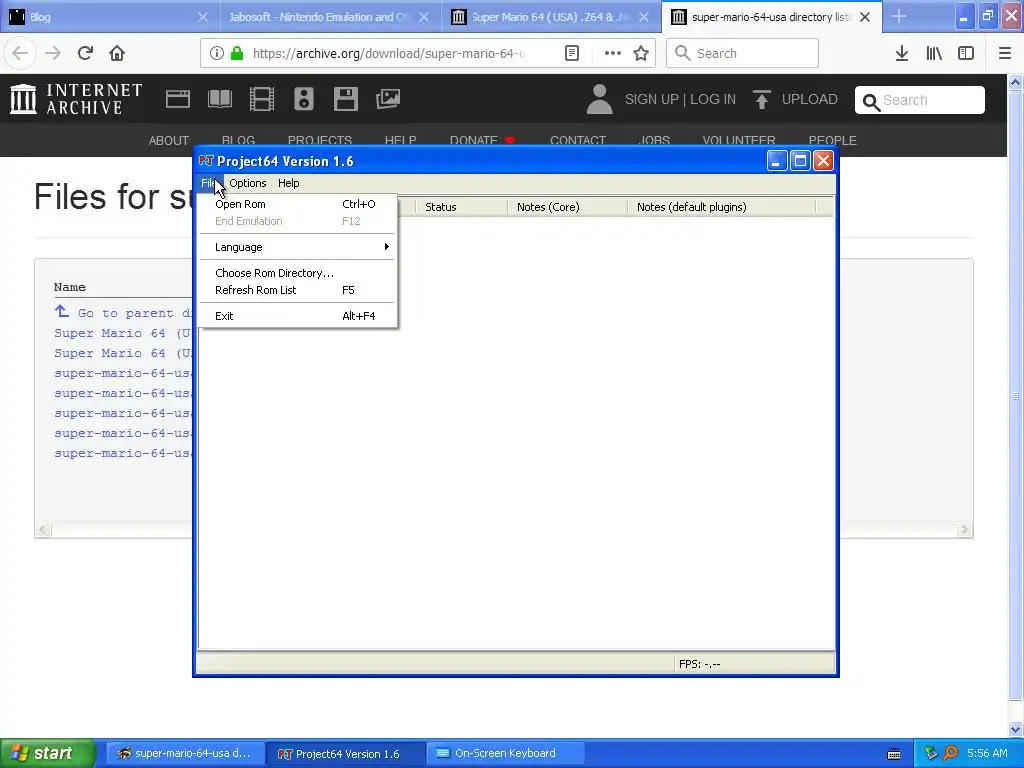Image resolution: width=1024 pixels, height=768 pixels.
Task: Click the keyboard icon in taskbar
Action: 894,754
